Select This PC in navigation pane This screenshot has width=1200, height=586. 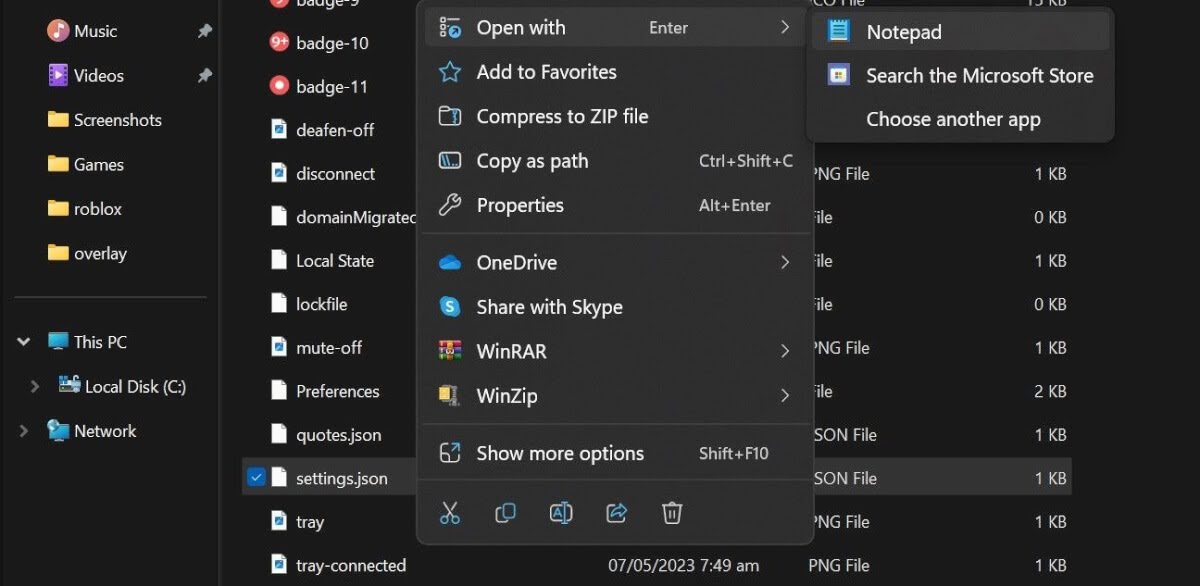coord(100,342)
